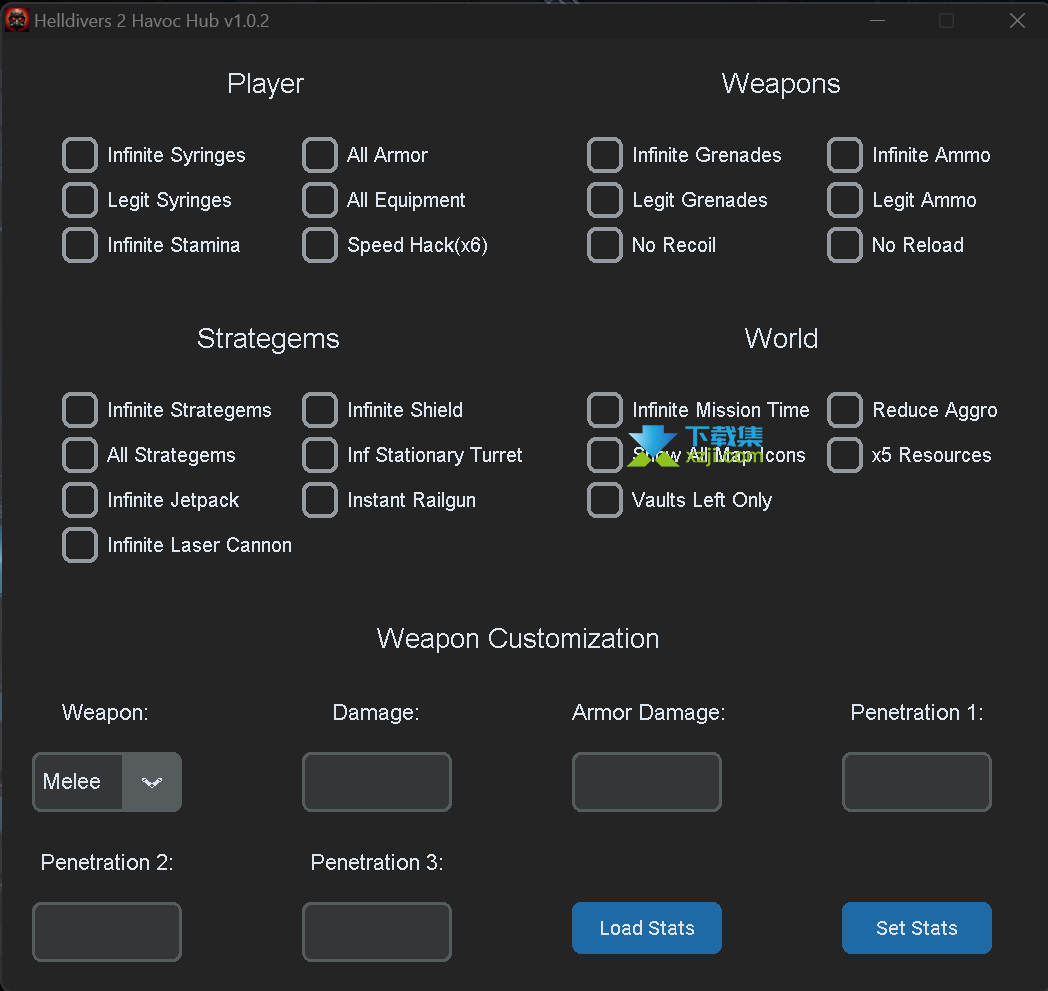Close the Havoc Hub window
Image resolution: width=1048 pixels, height=991 pixels.
tap(1017, 21)
